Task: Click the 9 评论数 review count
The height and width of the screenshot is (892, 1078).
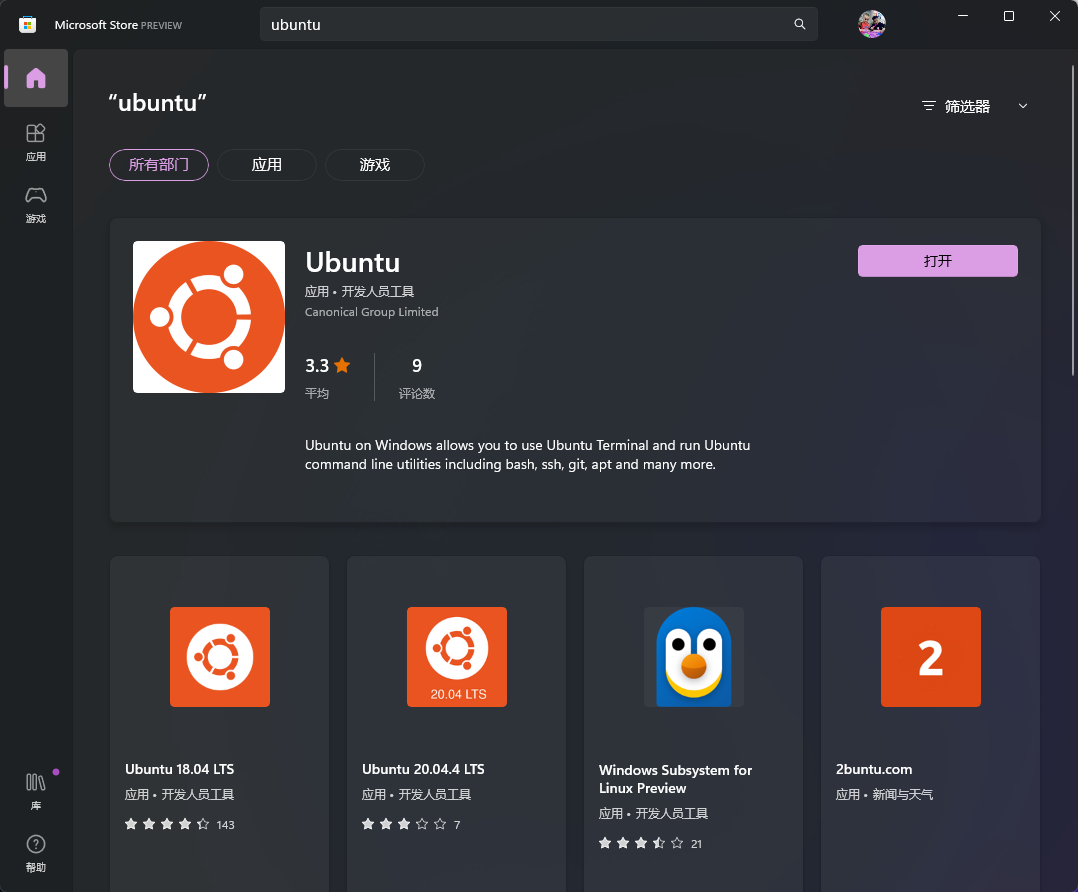Action: [x=417, y=376]
